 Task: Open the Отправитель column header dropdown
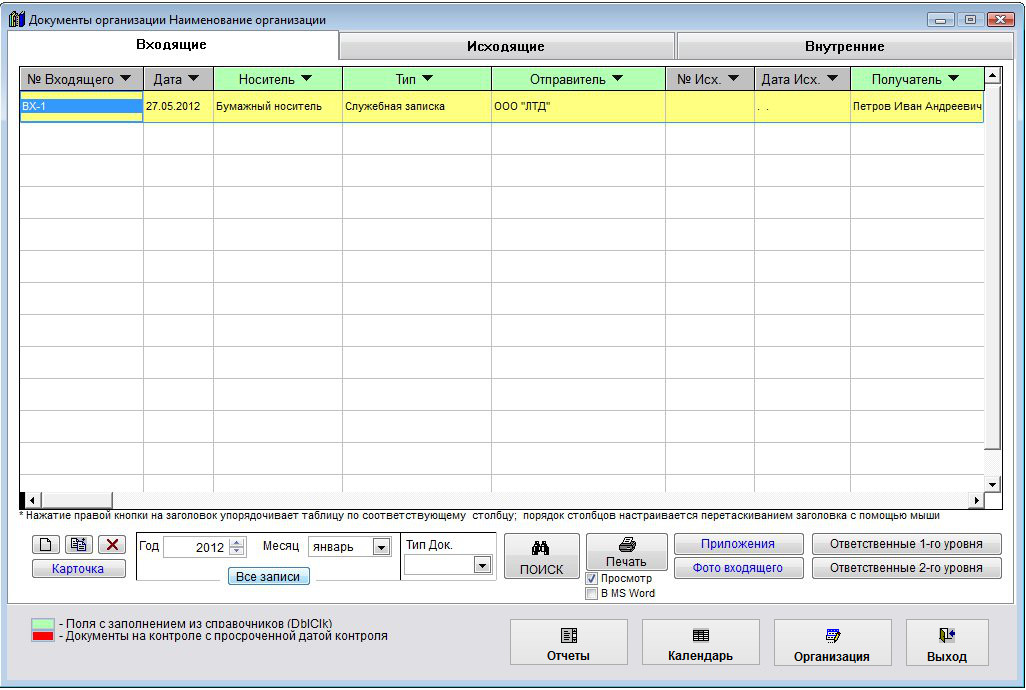pyautogui.click(x=617, y=79)
